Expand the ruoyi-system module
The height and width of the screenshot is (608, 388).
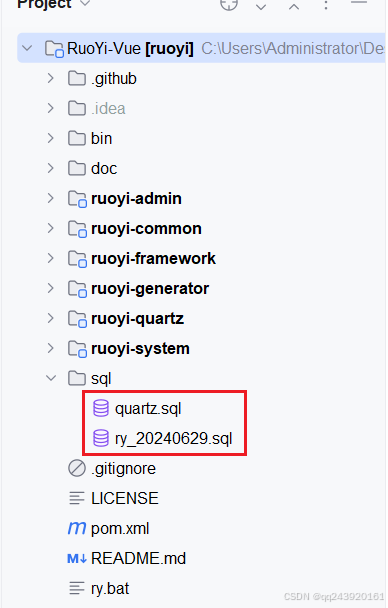[50, 348]
